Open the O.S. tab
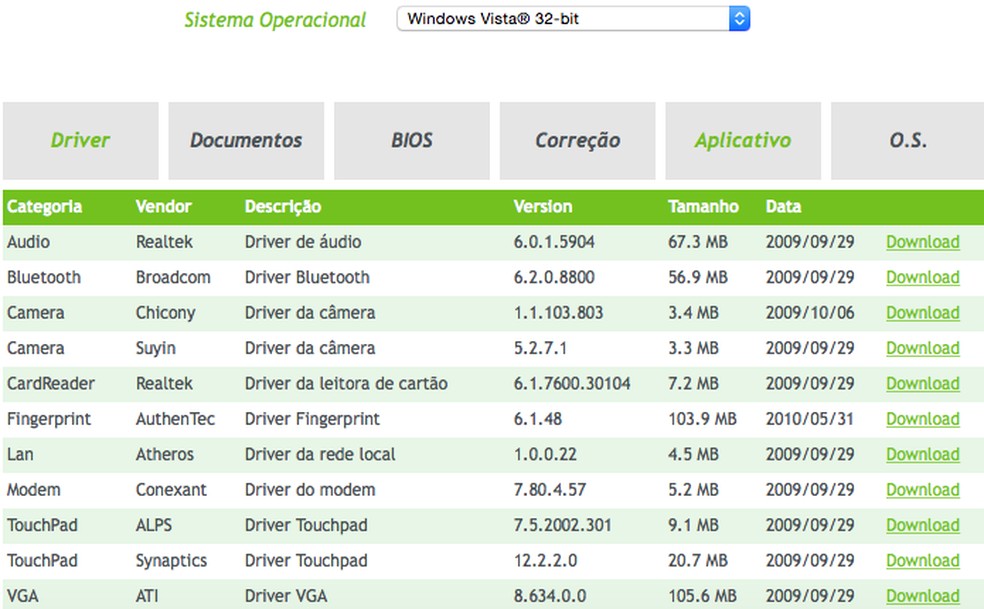The height and width of the screenshot is (609, 984). [907, 140]
